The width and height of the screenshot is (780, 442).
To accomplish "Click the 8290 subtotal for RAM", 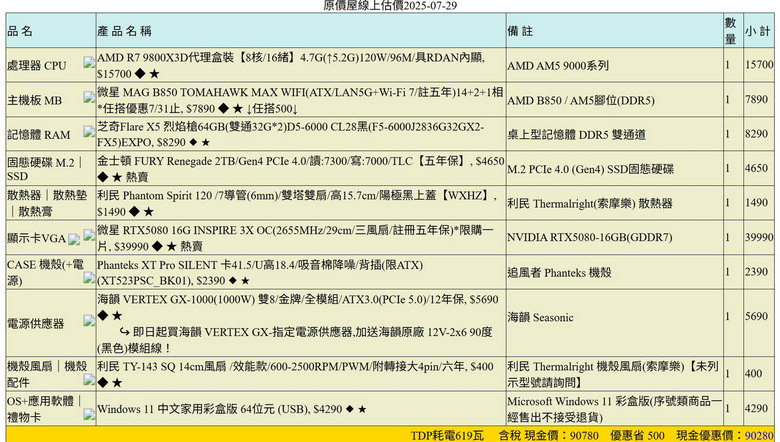I will (x=756, y=134).
